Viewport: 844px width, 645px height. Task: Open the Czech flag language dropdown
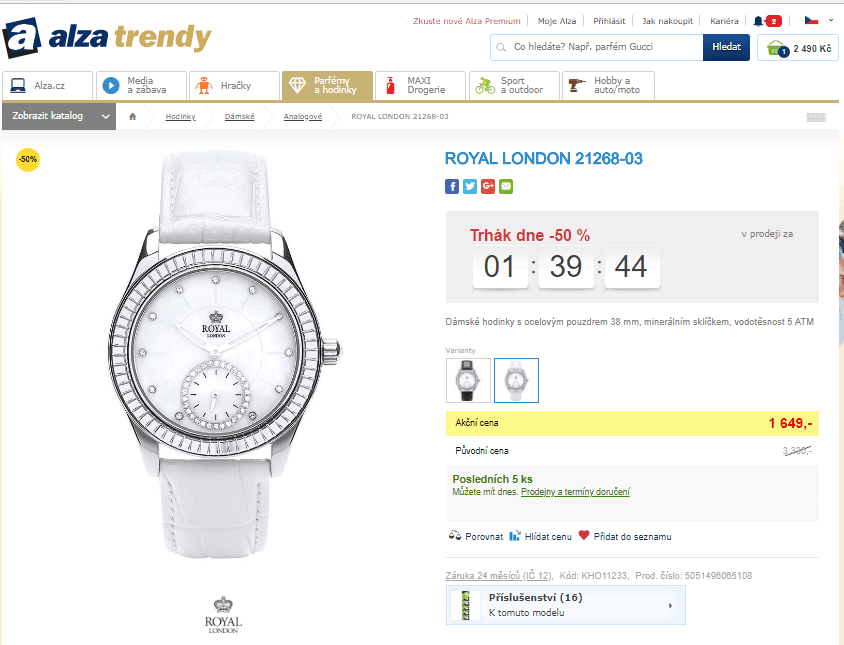(x=818, y=20)
